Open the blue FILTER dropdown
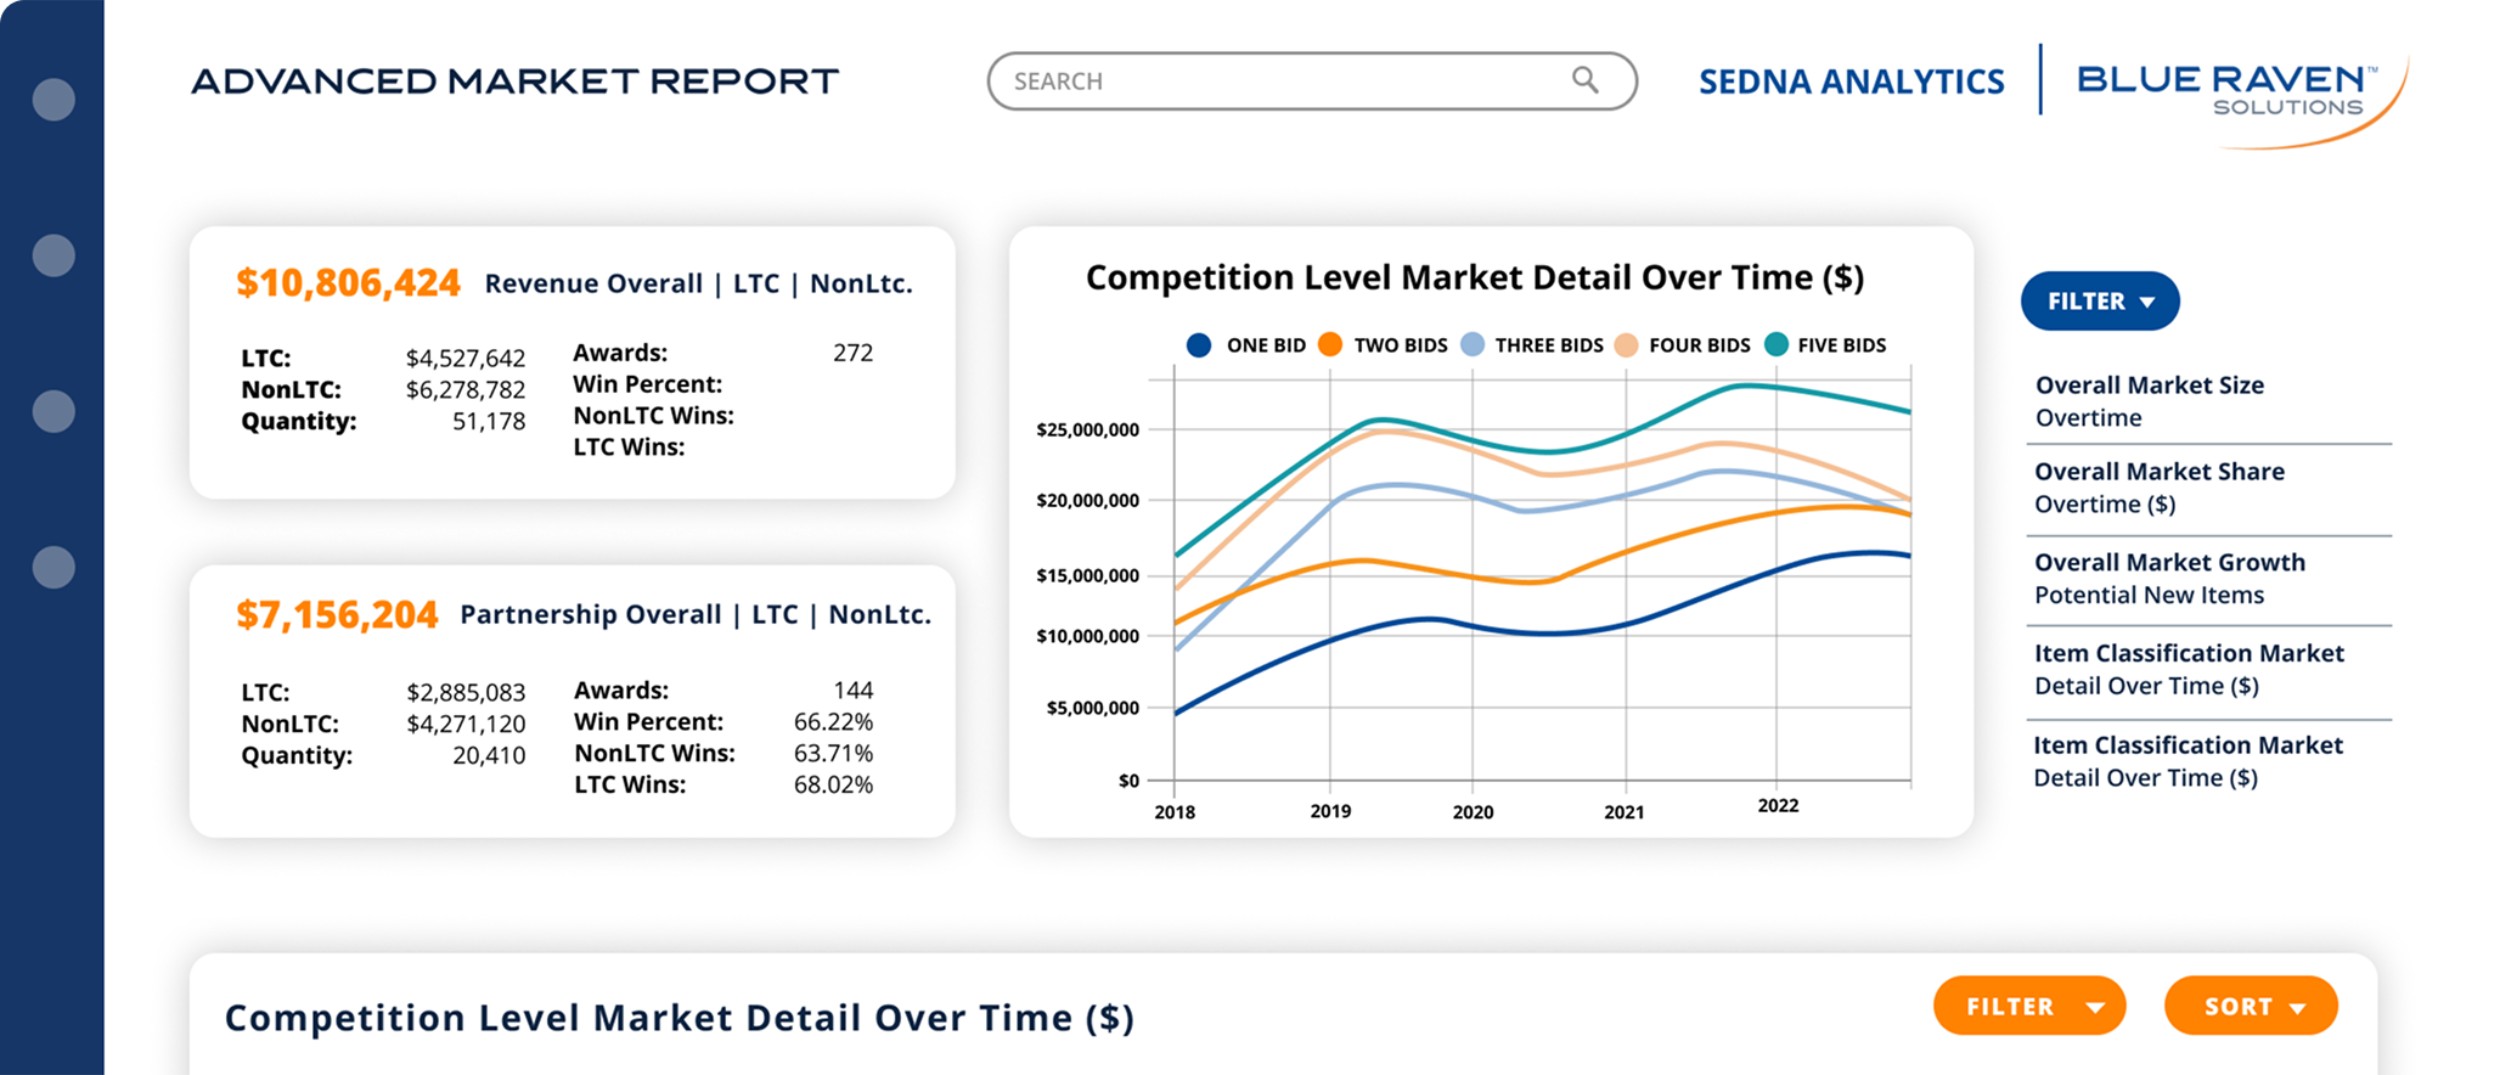This screenshot has width=2500, height=1075. point(2098,300)
